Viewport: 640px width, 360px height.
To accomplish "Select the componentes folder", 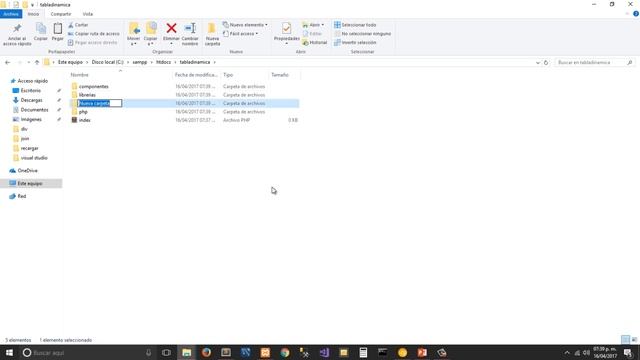I will click(93, 87).
